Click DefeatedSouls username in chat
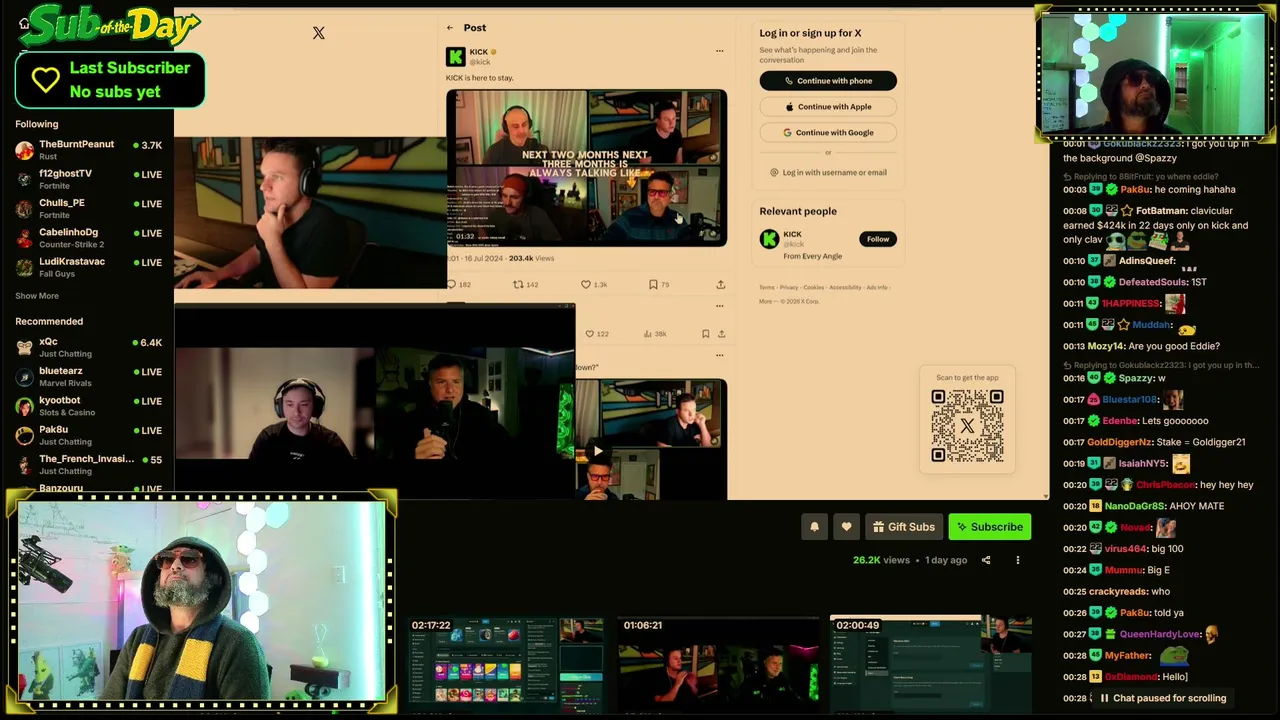Screen dimensions: 1280x720 [x=1153, y=282]
